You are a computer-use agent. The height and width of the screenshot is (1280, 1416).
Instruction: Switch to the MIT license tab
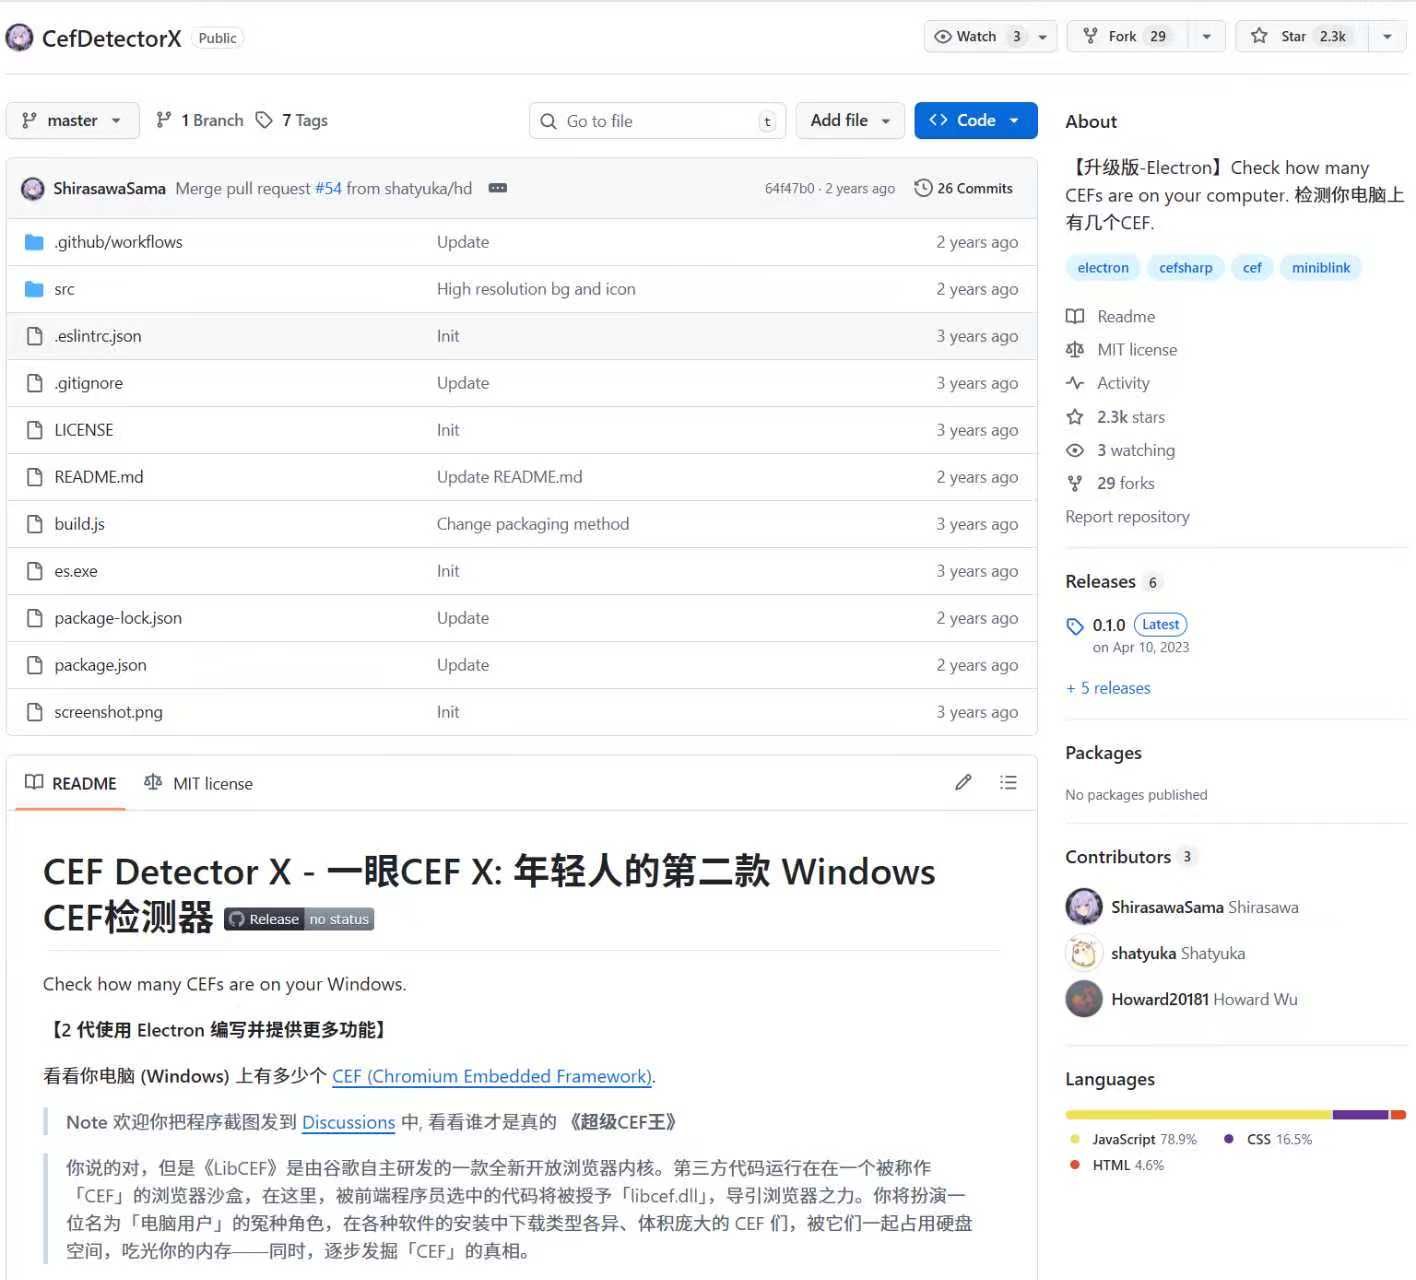click(198, 783)
